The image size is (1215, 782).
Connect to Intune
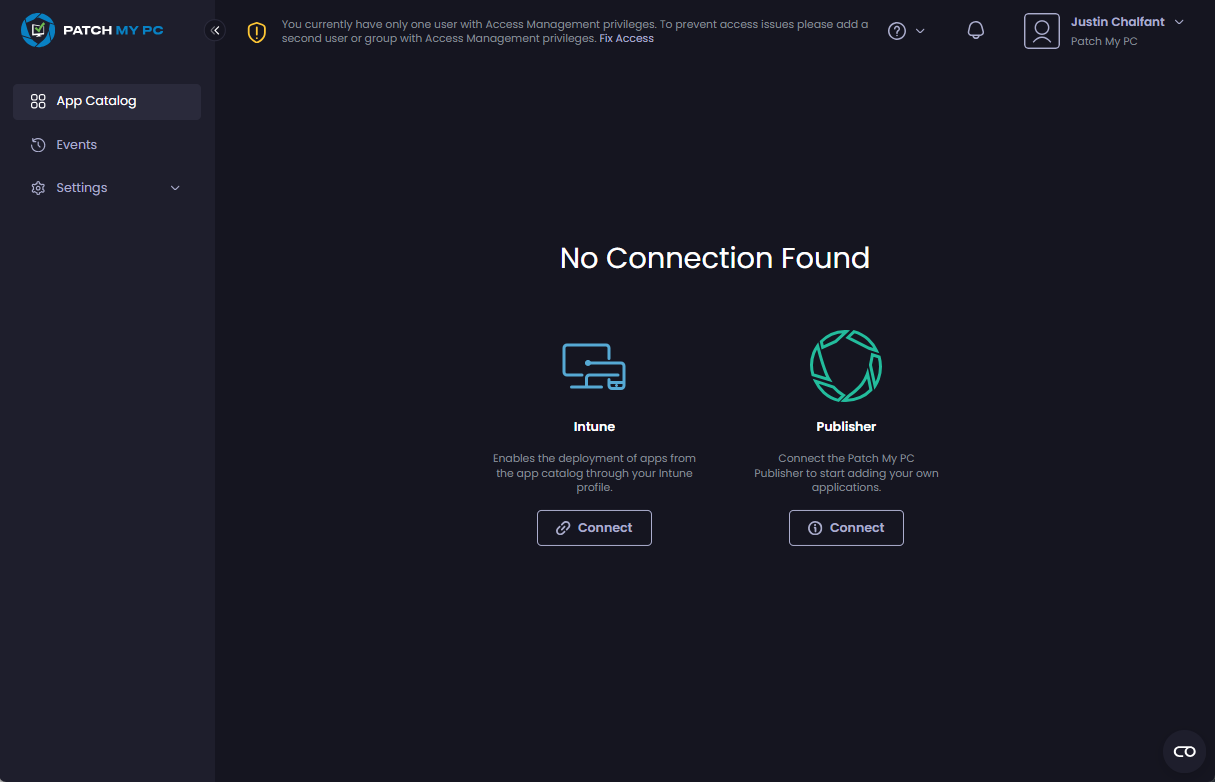594,528
